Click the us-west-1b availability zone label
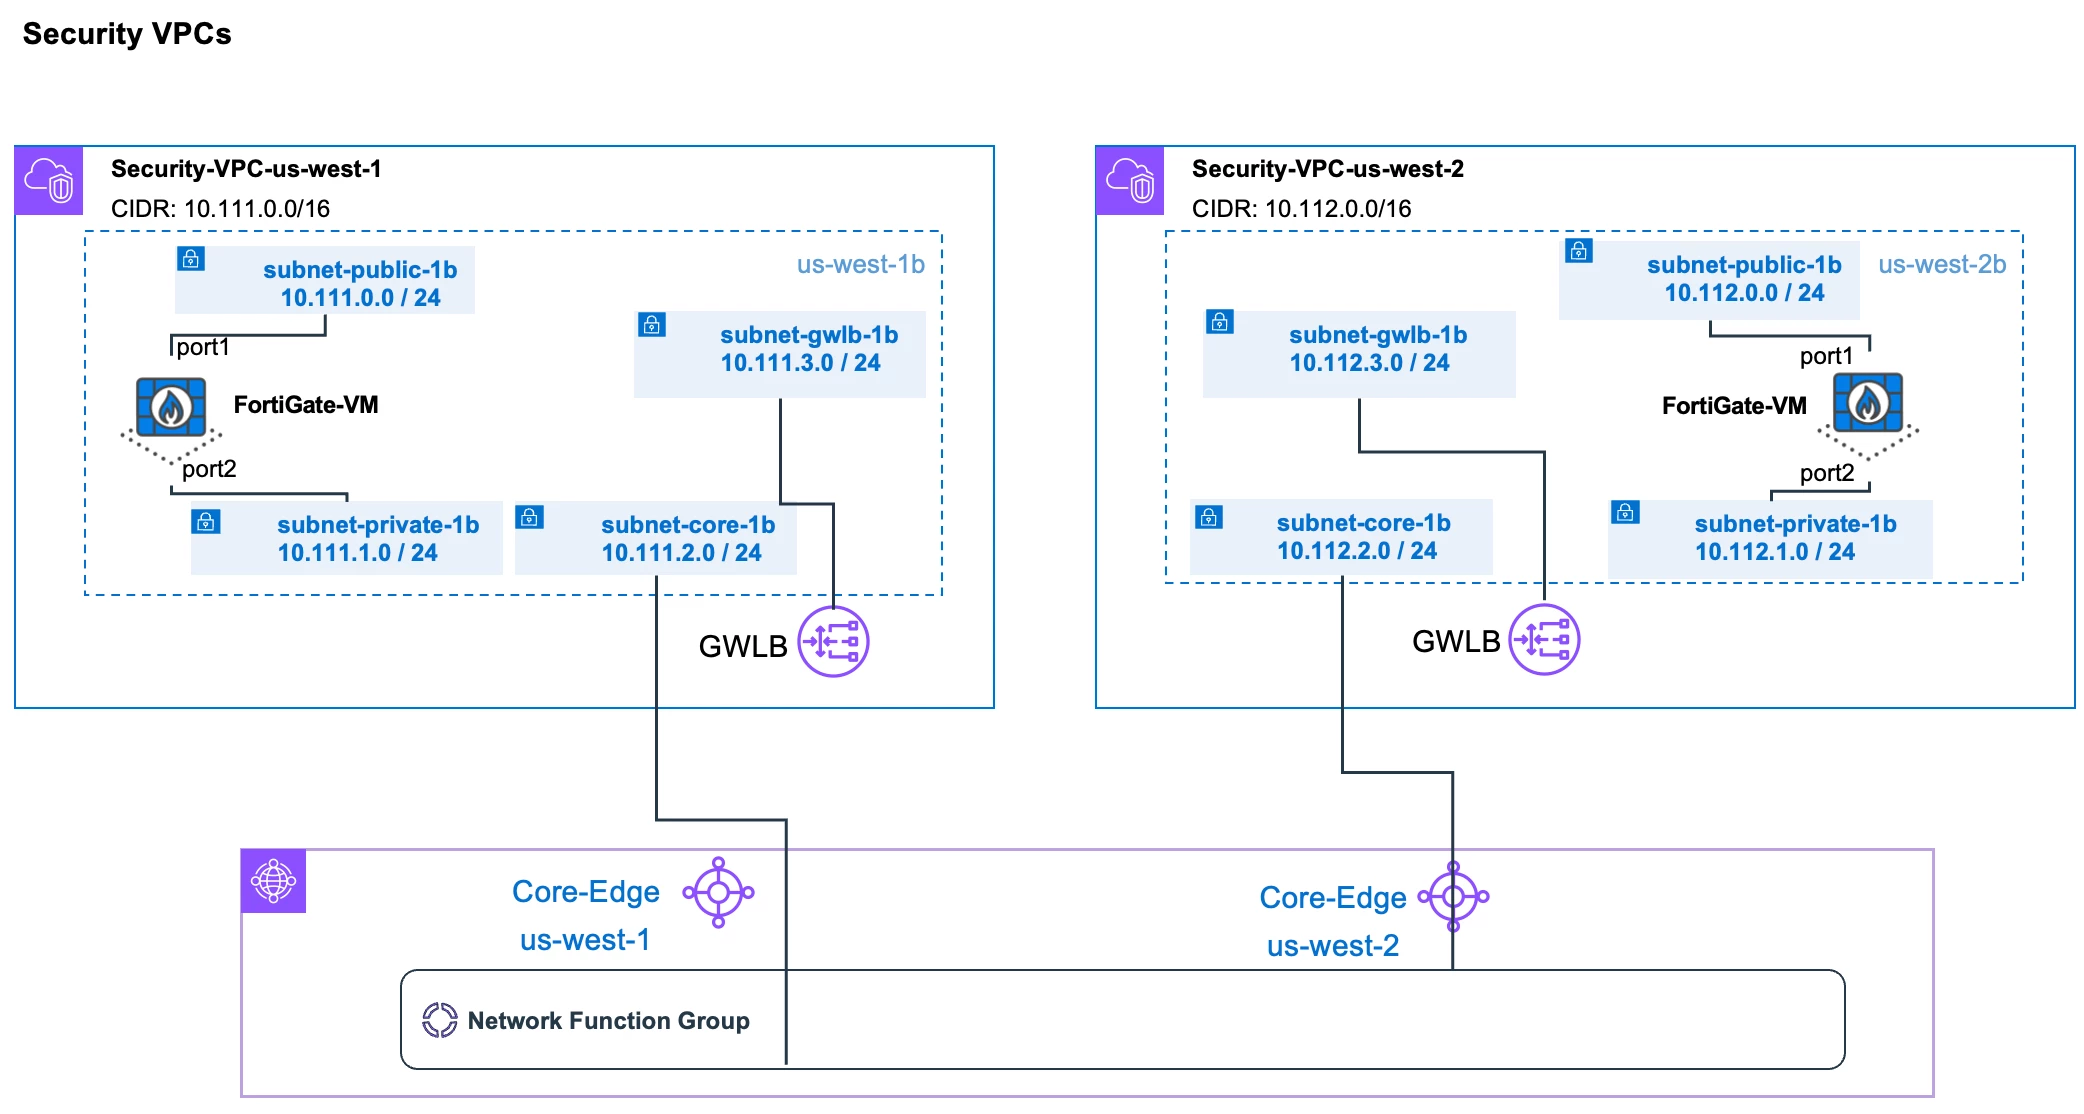 point(860,264)
